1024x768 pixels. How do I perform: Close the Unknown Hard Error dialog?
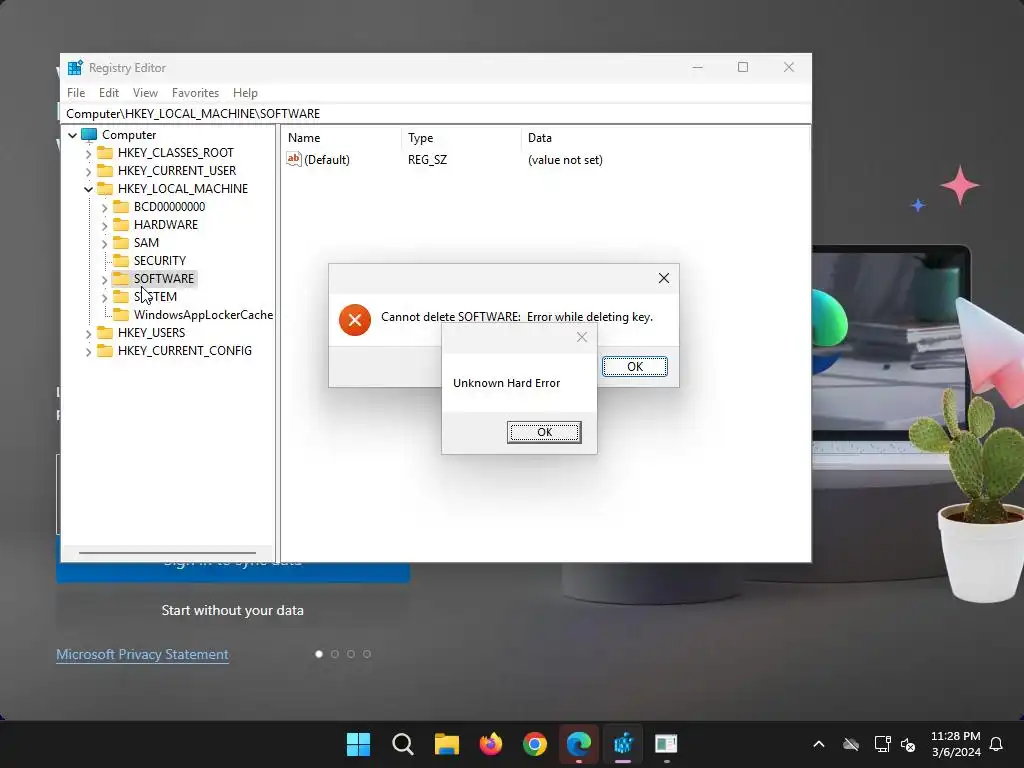(581, 337)
